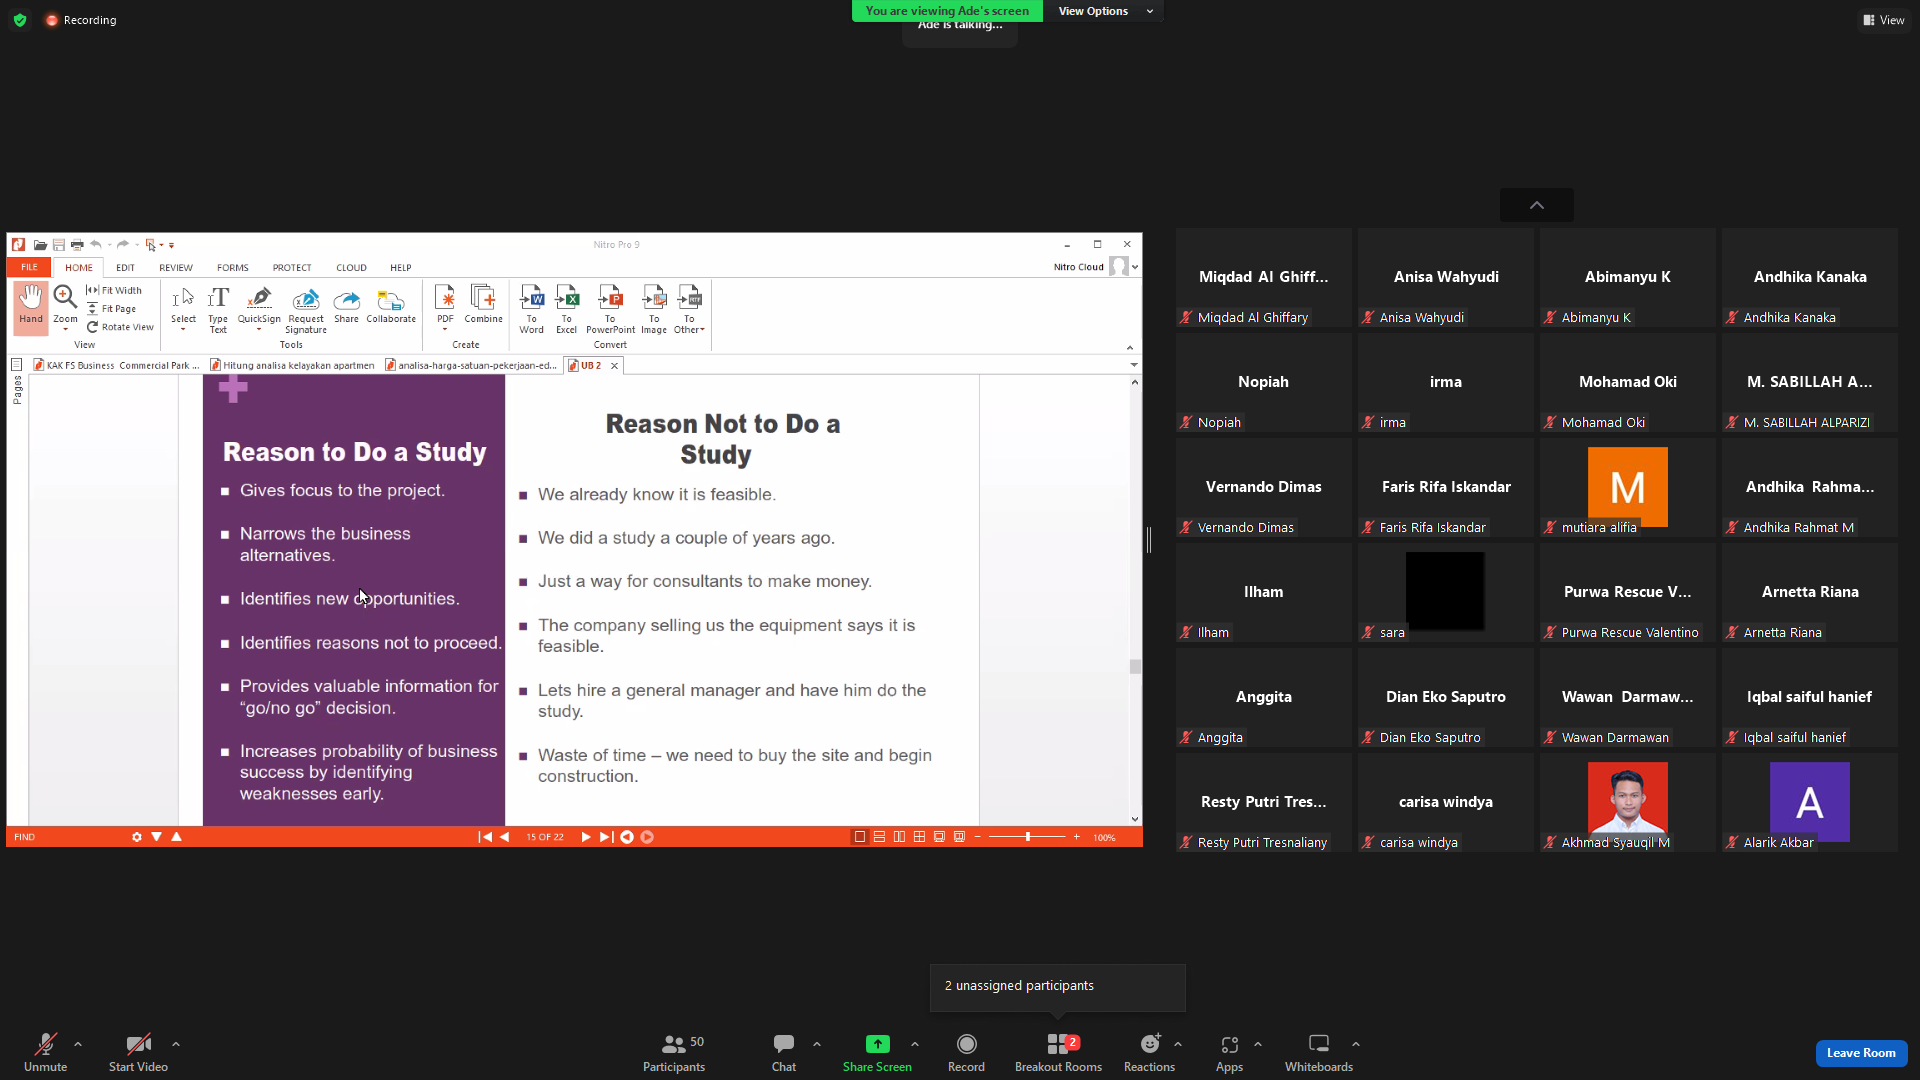
Task: Convert the document To Excel
Action: tap(567, 309)
